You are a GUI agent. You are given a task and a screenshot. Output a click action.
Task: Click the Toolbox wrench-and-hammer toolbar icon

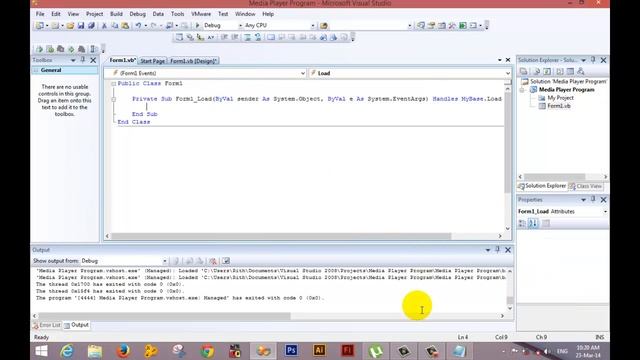pyautogui.click(x=452, y=26)
